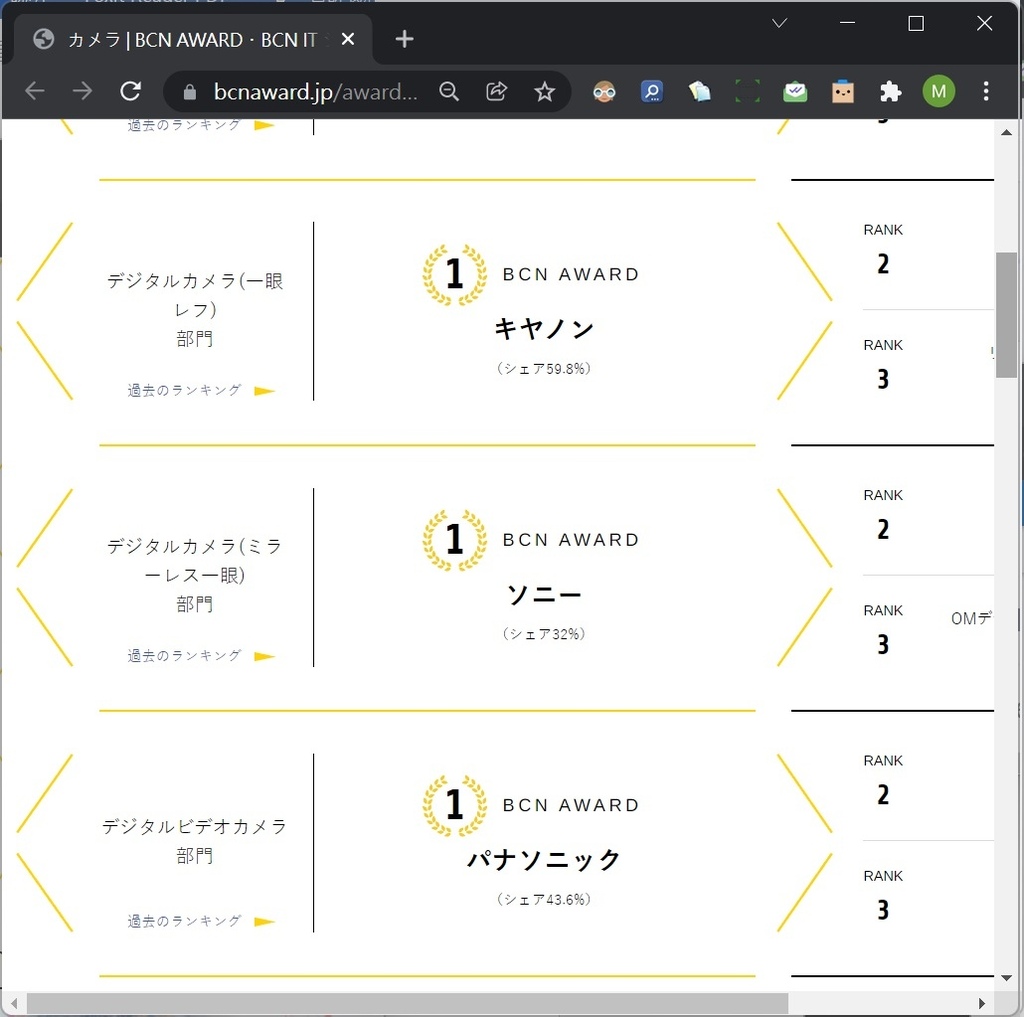The width and height of the screenshot is (1024, 1017).
Task: Open the green mail checkmark extension
Action: tap(795, 91)
